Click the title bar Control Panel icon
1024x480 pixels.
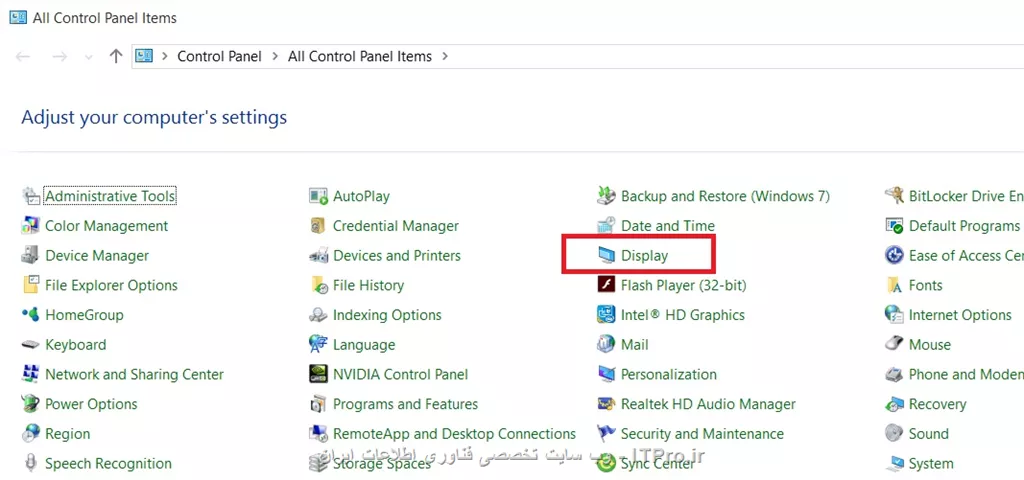tap(18, 18)
